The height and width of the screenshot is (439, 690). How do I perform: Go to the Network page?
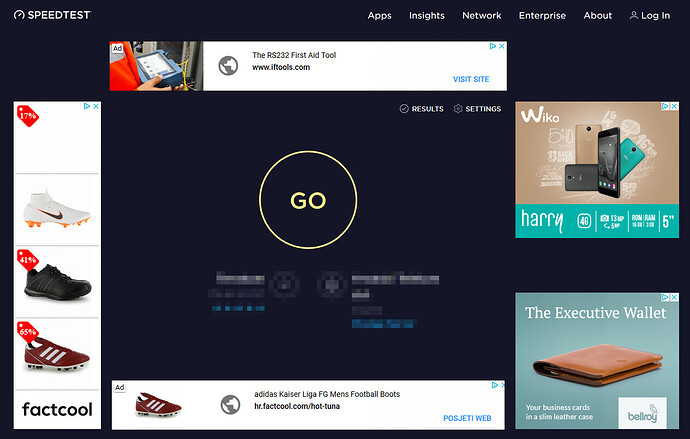482,16
